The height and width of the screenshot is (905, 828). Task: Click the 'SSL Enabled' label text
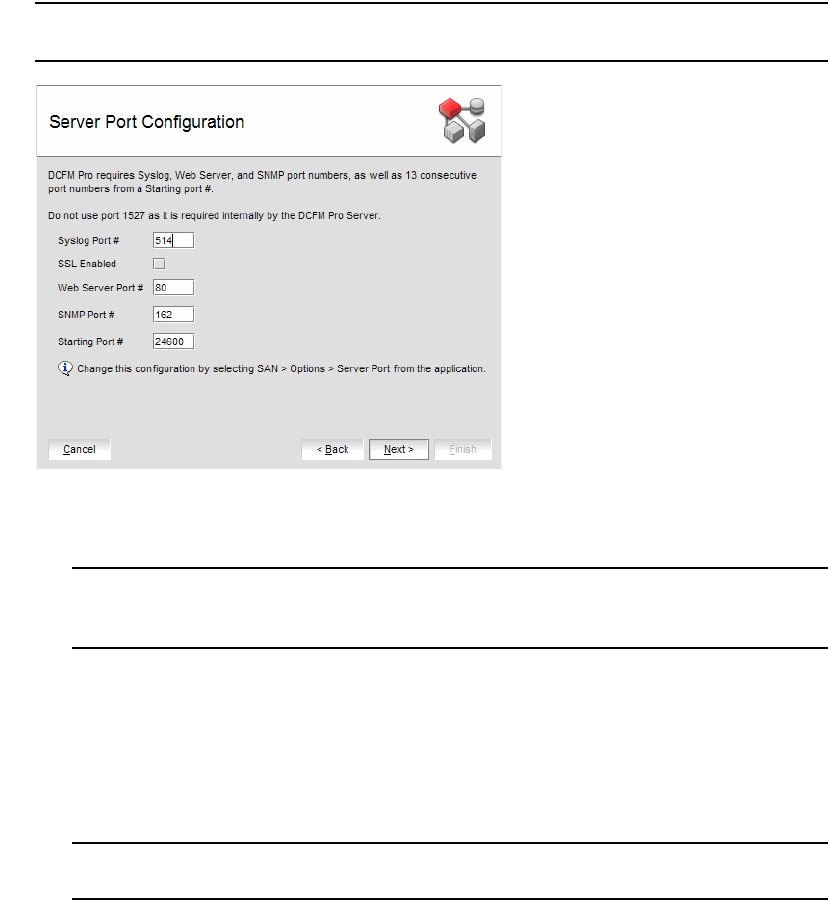tap(87, 264)
